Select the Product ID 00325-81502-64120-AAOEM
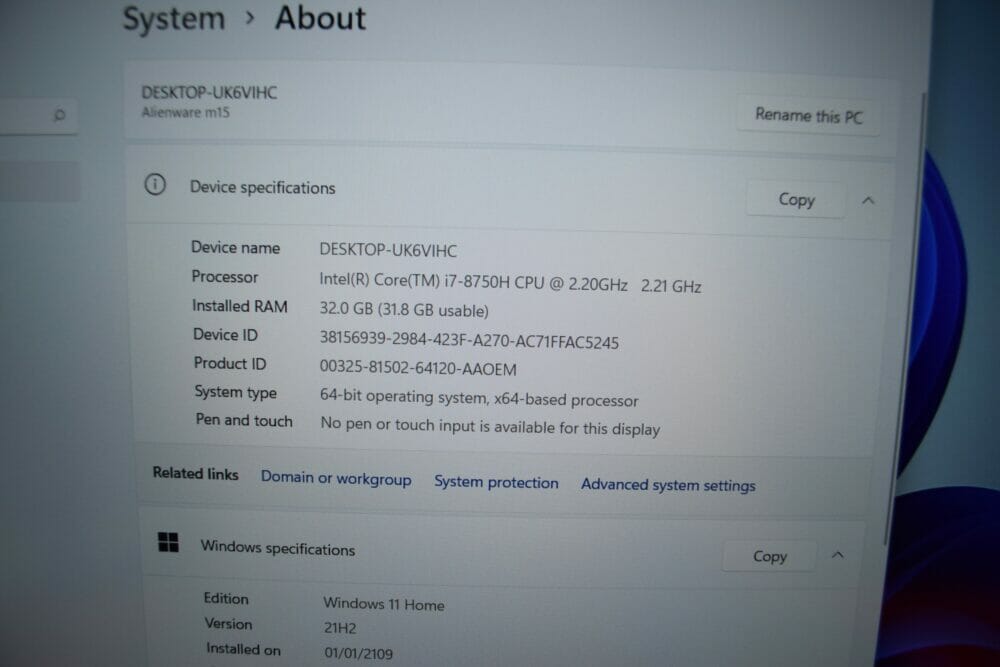The height and width of the screenshot is (667, 1000). [418, 368]
